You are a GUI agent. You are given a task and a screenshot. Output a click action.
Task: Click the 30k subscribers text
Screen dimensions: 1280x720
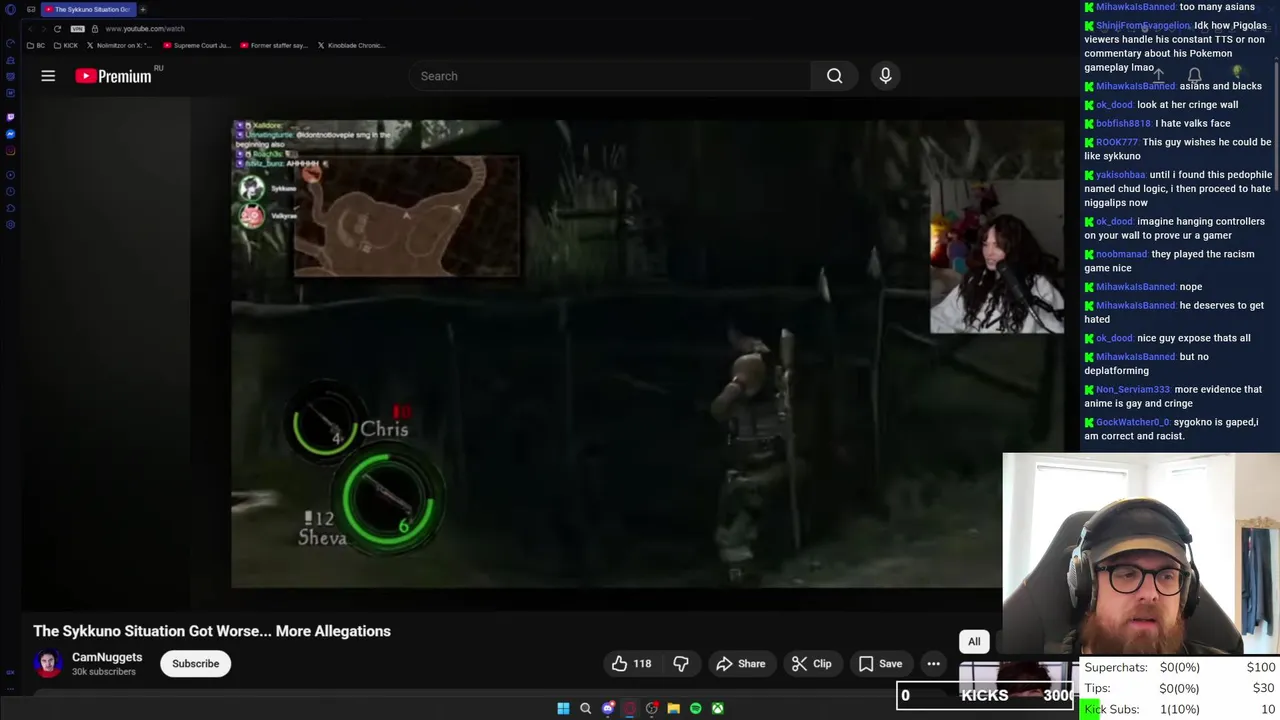[104, 672]
